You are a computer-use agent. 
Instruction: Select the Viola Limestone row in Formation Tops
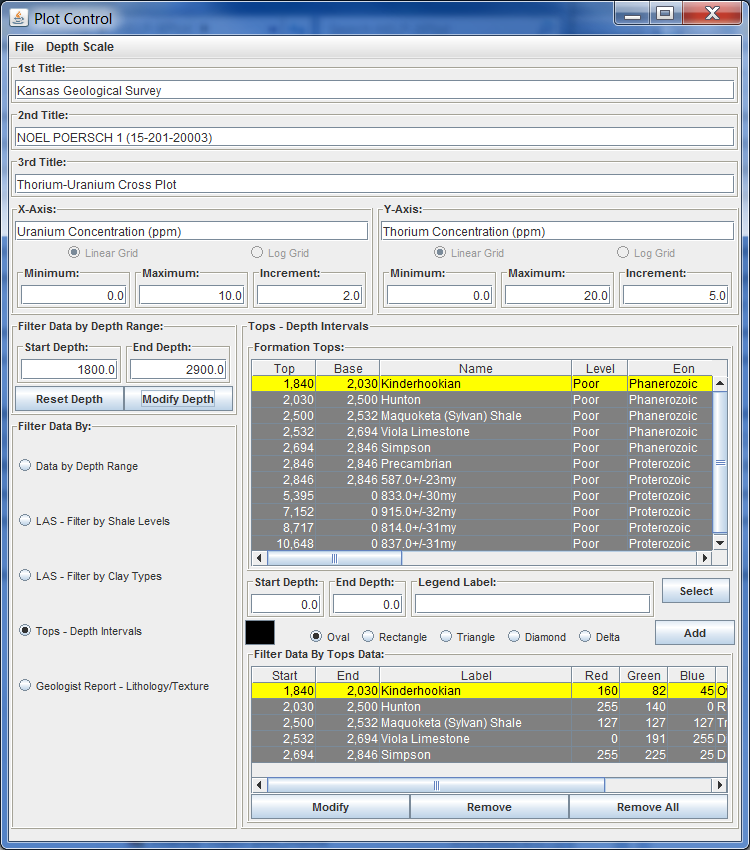[482, 432]
